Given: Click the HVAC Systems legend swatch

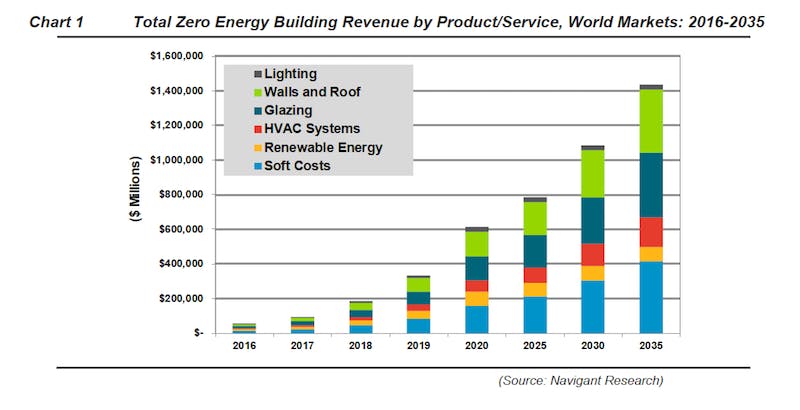Looking at the screenshot, I should 258,129.
